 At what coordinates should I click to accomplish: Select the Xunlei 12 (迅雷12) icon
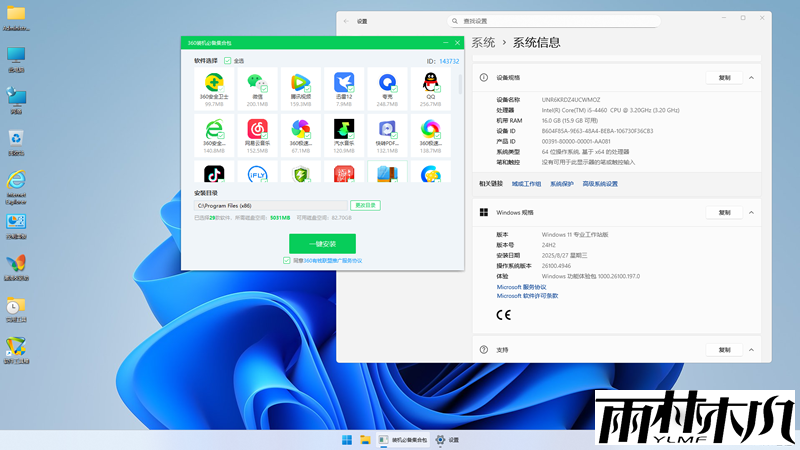[x=344, y=84]
